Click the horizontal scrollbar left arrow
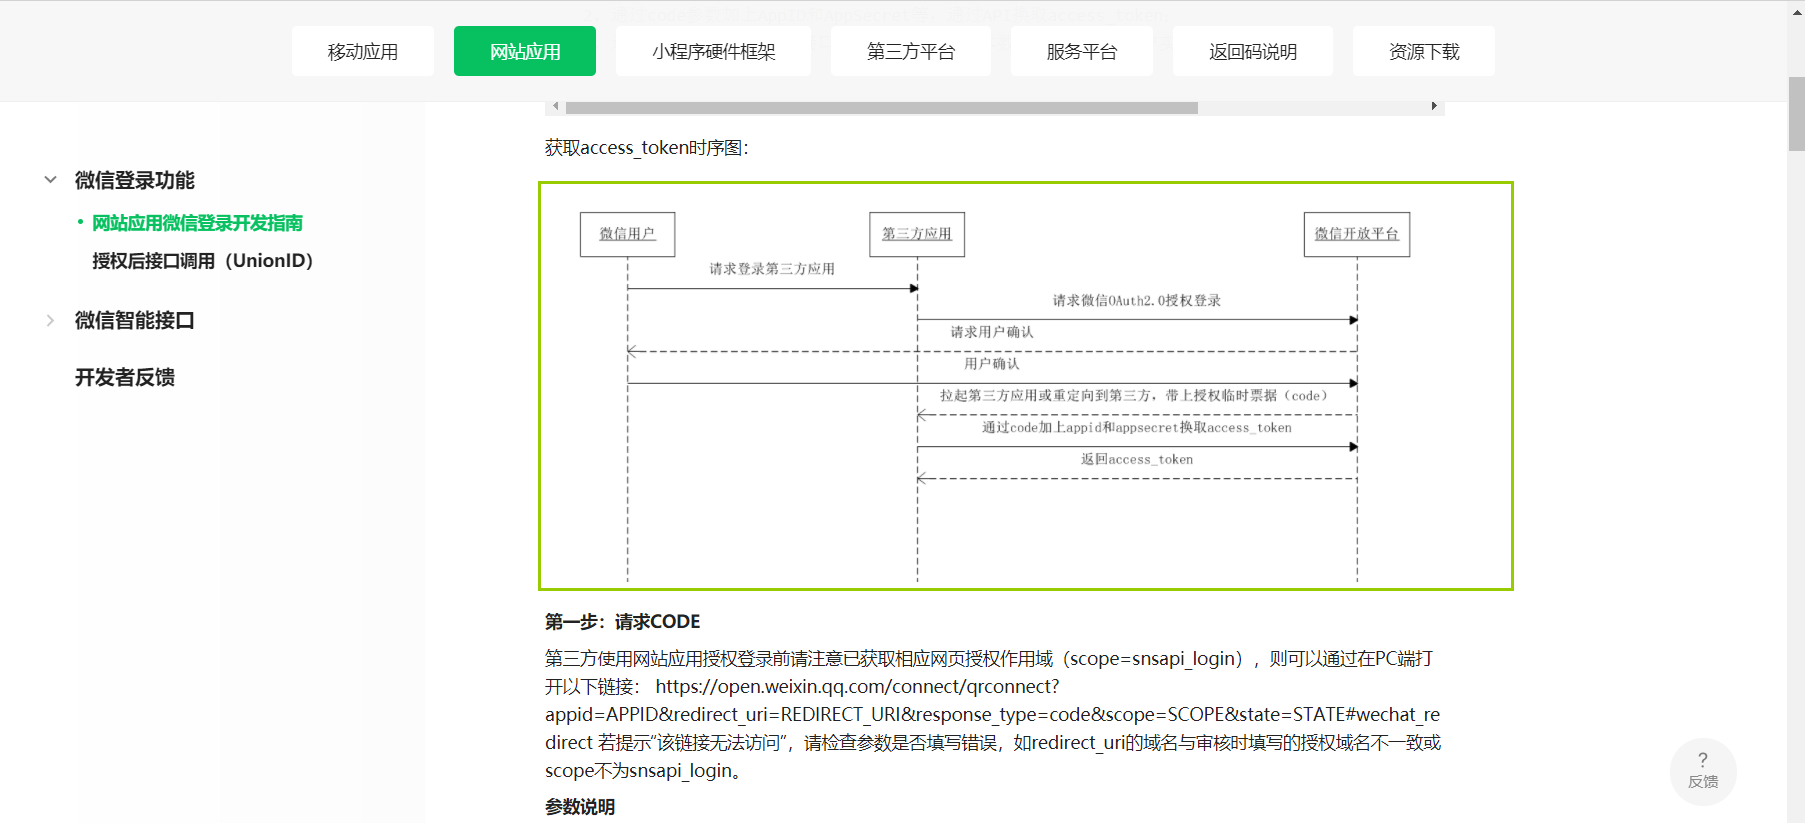The width and height of the screenshot is (1805, 823). pyautogui.click(x=556, y=106)
